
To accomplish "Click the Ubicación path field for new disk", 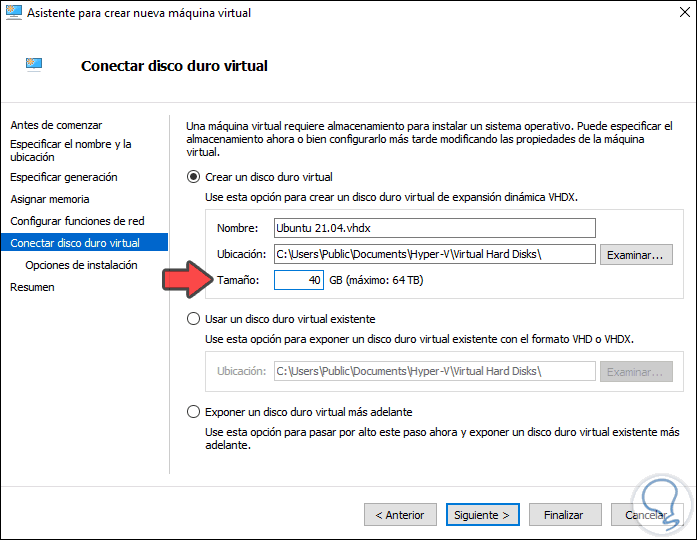I will (x=434, y=254).
